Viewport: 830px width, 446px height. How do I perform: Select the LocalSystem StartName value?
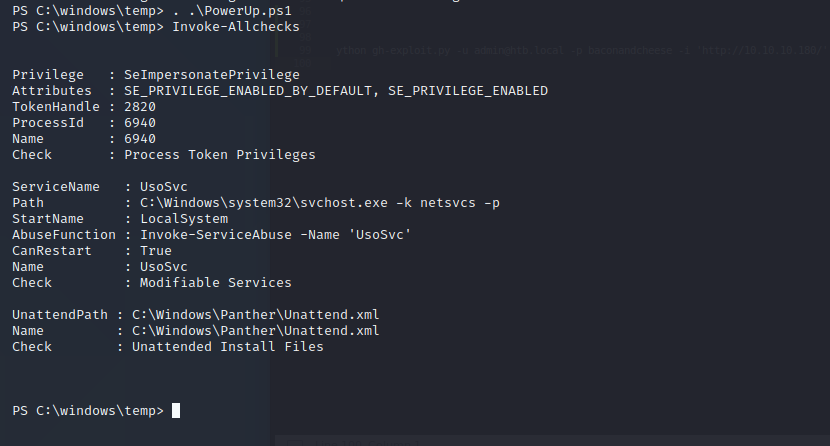pyautogui.click(x=184, y=219)
